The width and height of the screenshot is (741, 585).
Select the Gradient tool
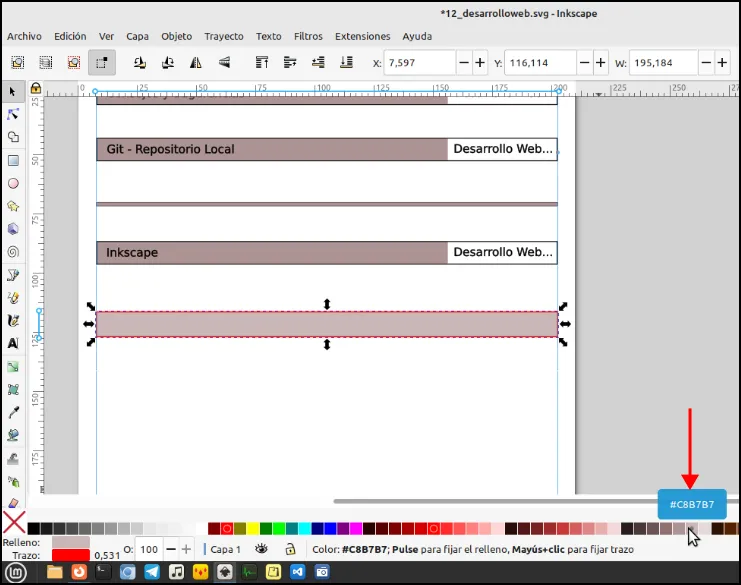click(13, 367)
